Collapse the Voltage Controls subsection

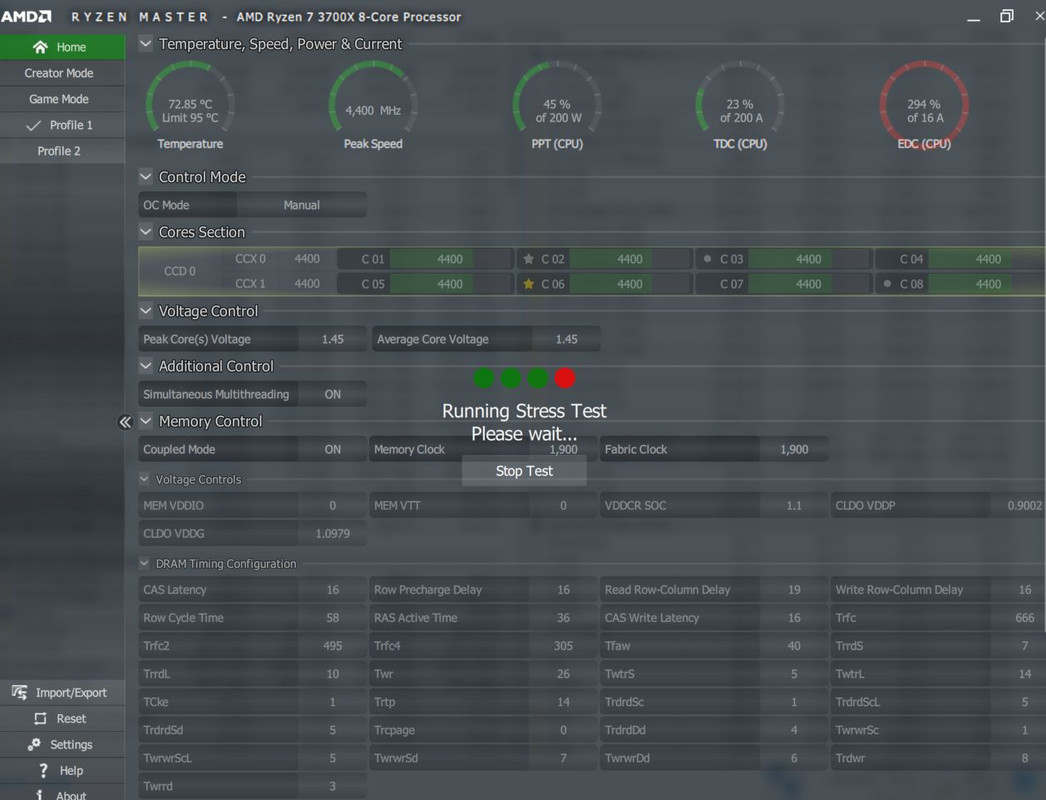point(144,479)
